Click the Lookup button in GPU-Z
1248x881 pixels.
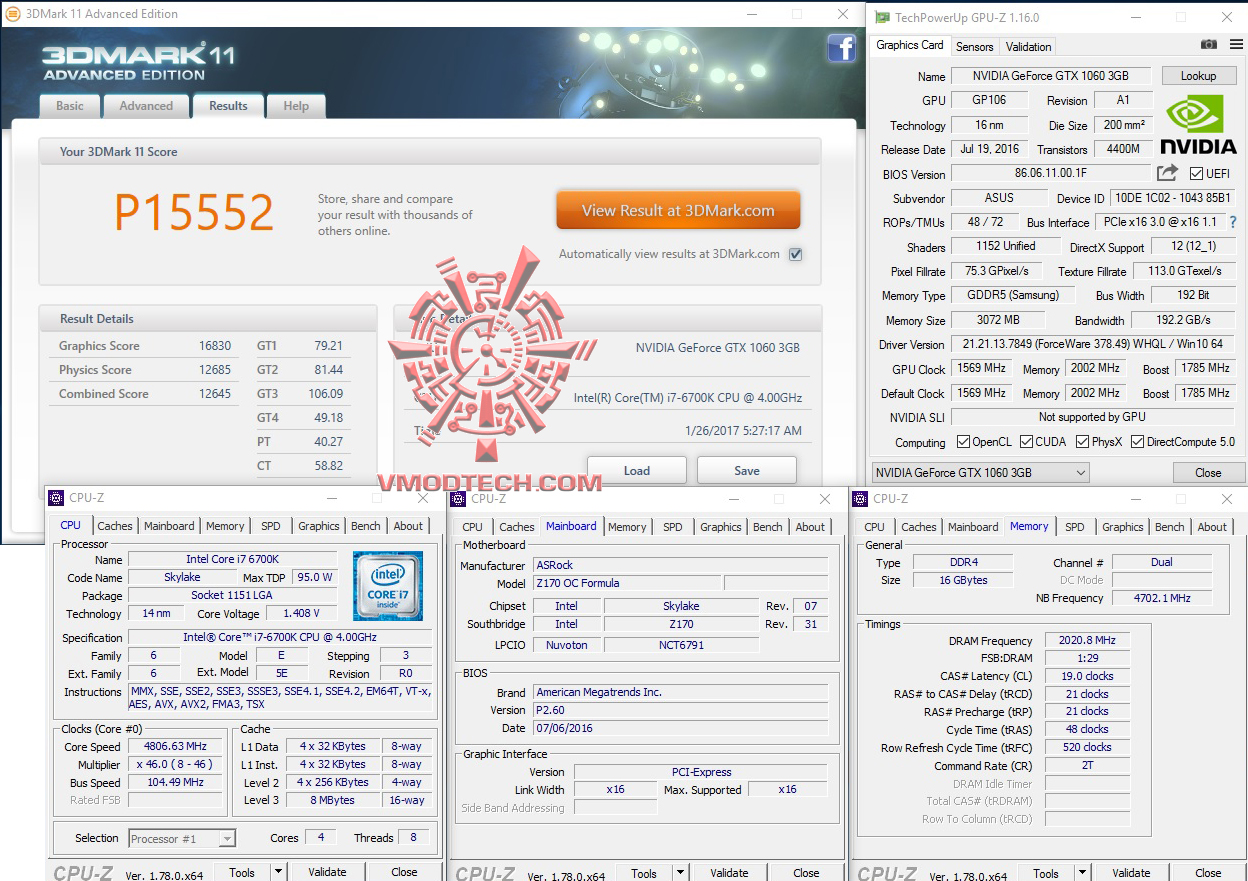tap(1198, 75)
